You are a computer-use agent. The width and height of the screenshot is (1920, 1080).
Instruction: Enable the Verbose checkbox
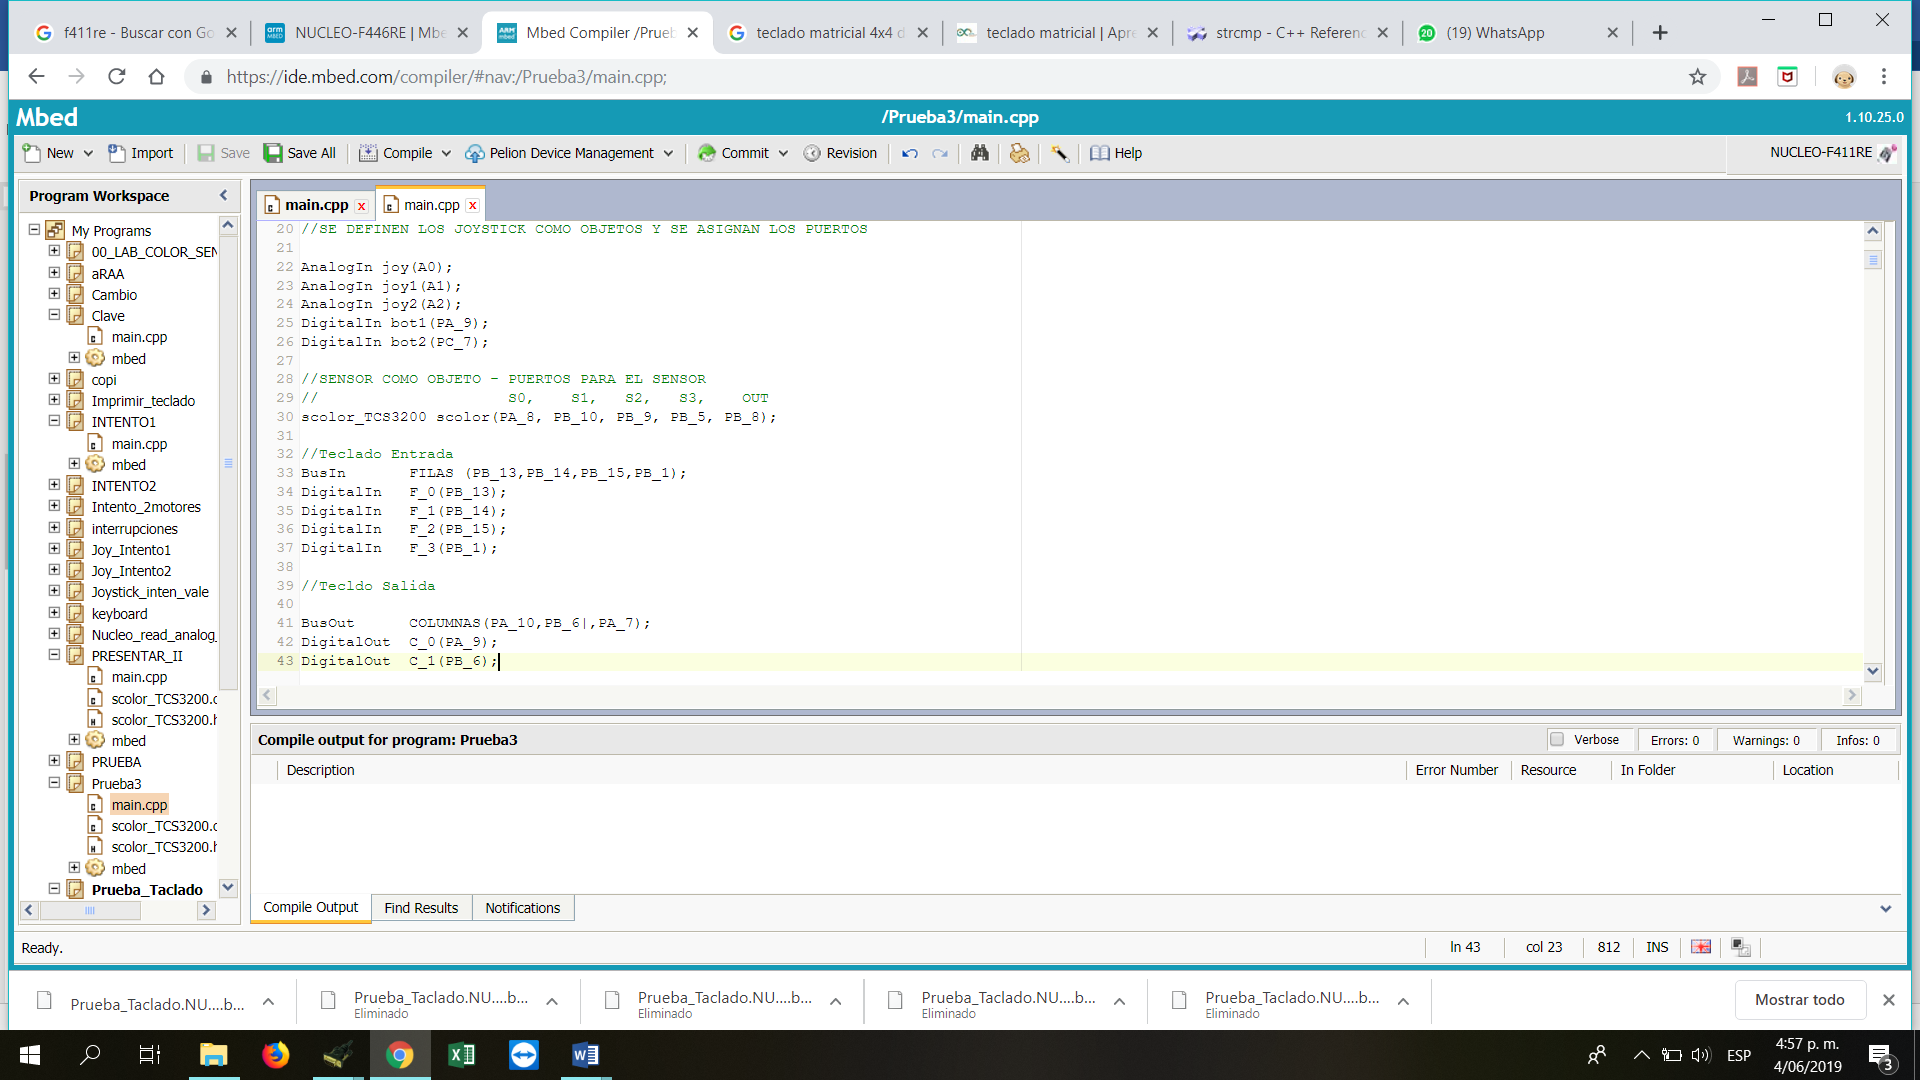pos(1557,739)
